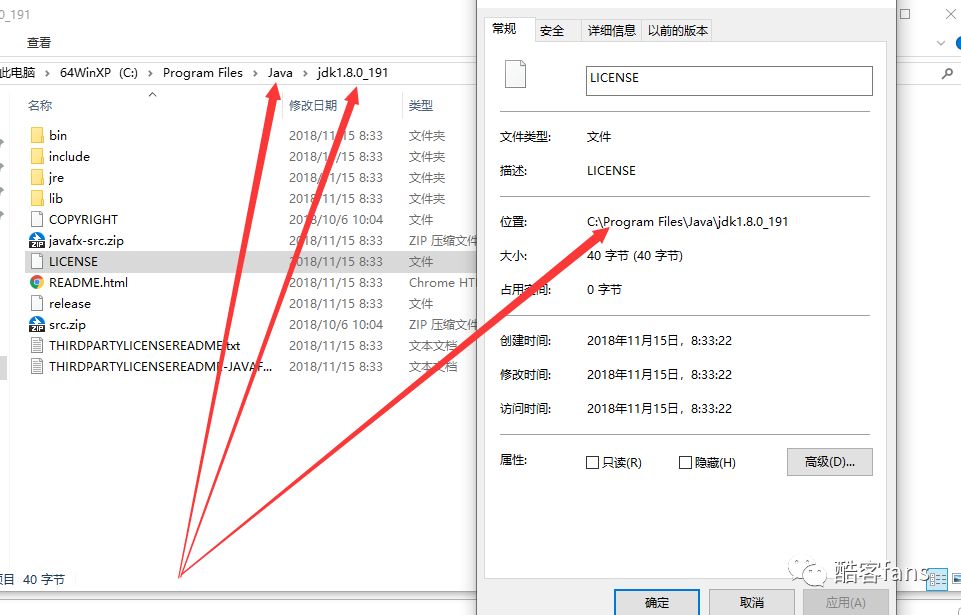Click the release file icon
Viewport: 961px width, 615px height.
37,303
